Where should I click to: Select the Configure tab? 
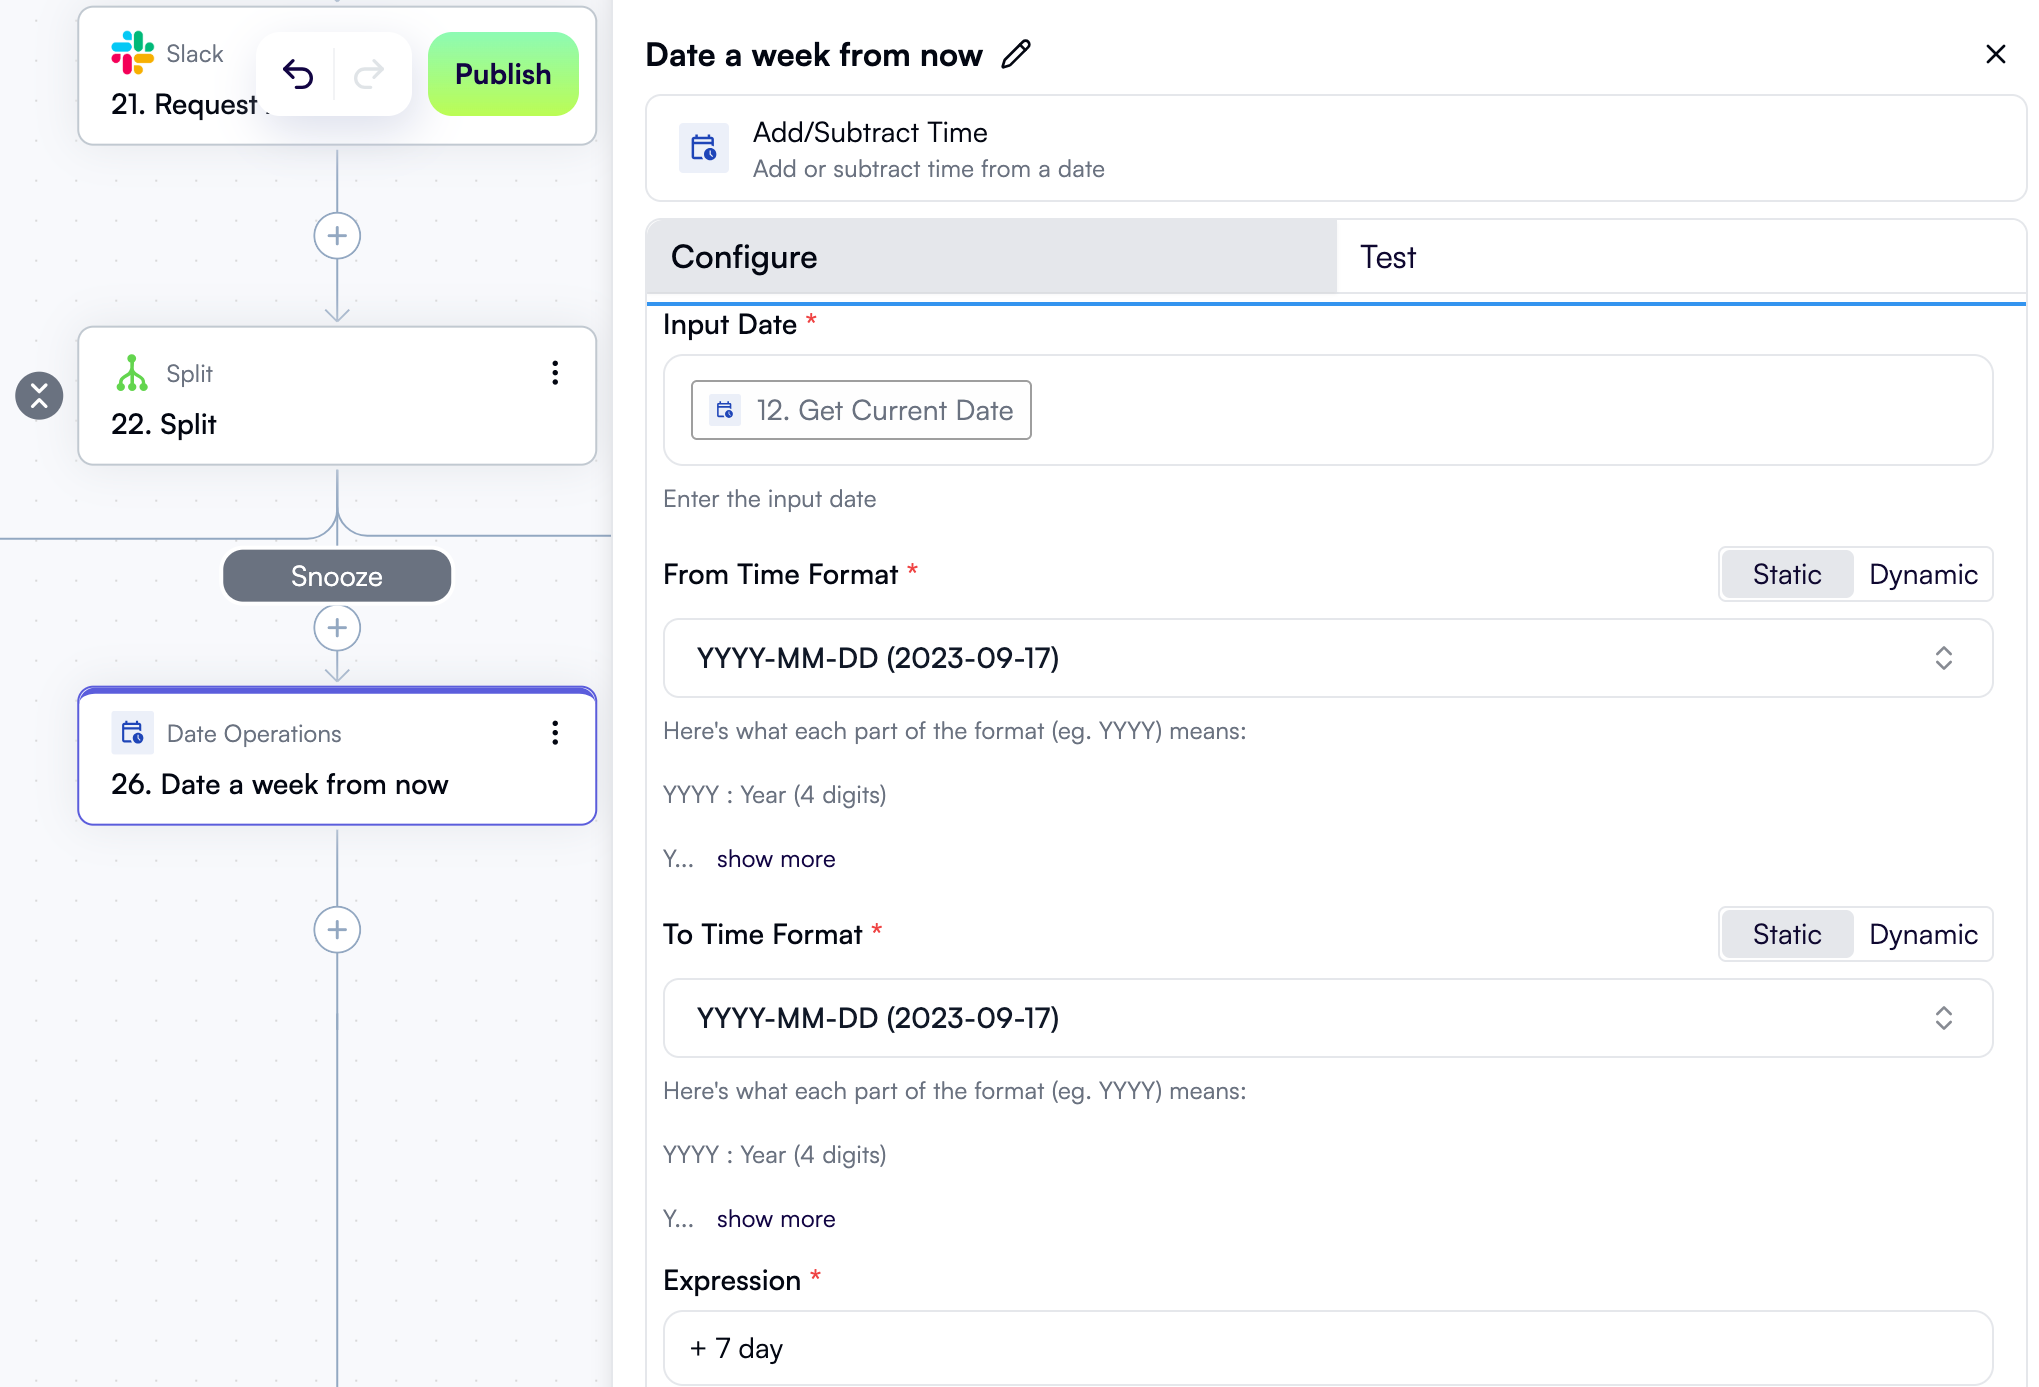pyautogui.click(x=743, y=257)
